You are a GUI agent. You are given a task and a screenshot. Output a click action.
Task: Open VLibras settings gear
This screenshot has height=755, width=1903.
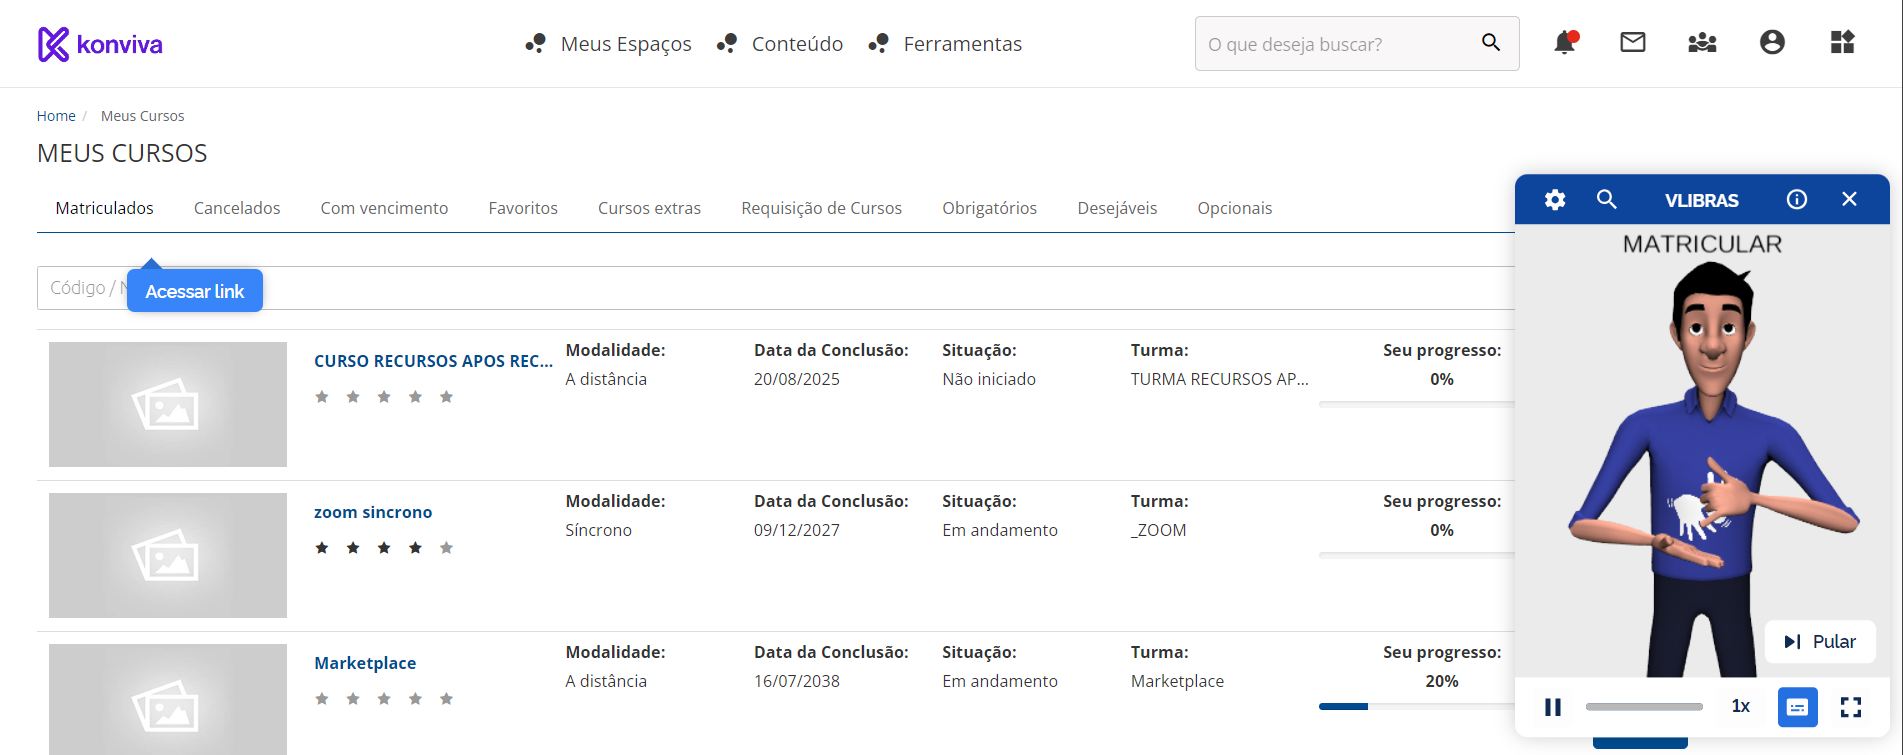[1555, 199]
